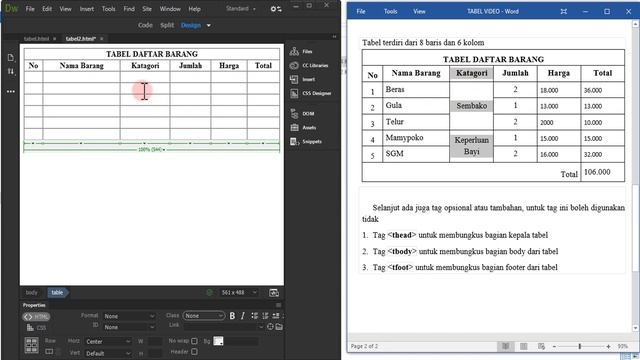The width and height of the screenshot is (640, 360).
Task: Switch to the tabel2.html document tab
Action: pyautogui.click(x=80, y=38)
